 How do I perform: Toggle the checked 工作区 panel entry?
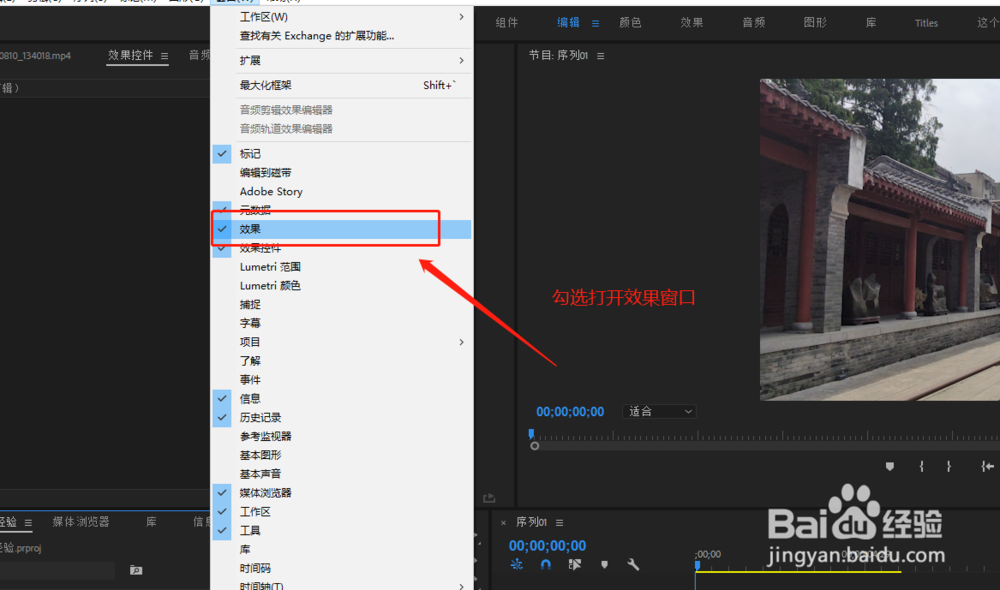(341, 512)
